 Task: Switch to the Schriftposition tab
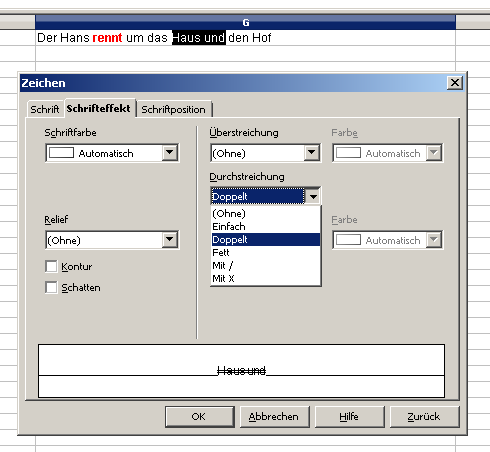pos(173,109)
